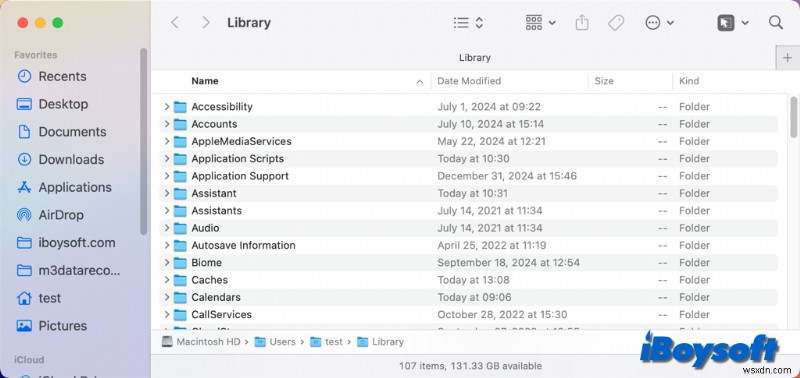Click the Search magnifier icon
The height and width of the screenshot is (378, 800).
[776, 22]
